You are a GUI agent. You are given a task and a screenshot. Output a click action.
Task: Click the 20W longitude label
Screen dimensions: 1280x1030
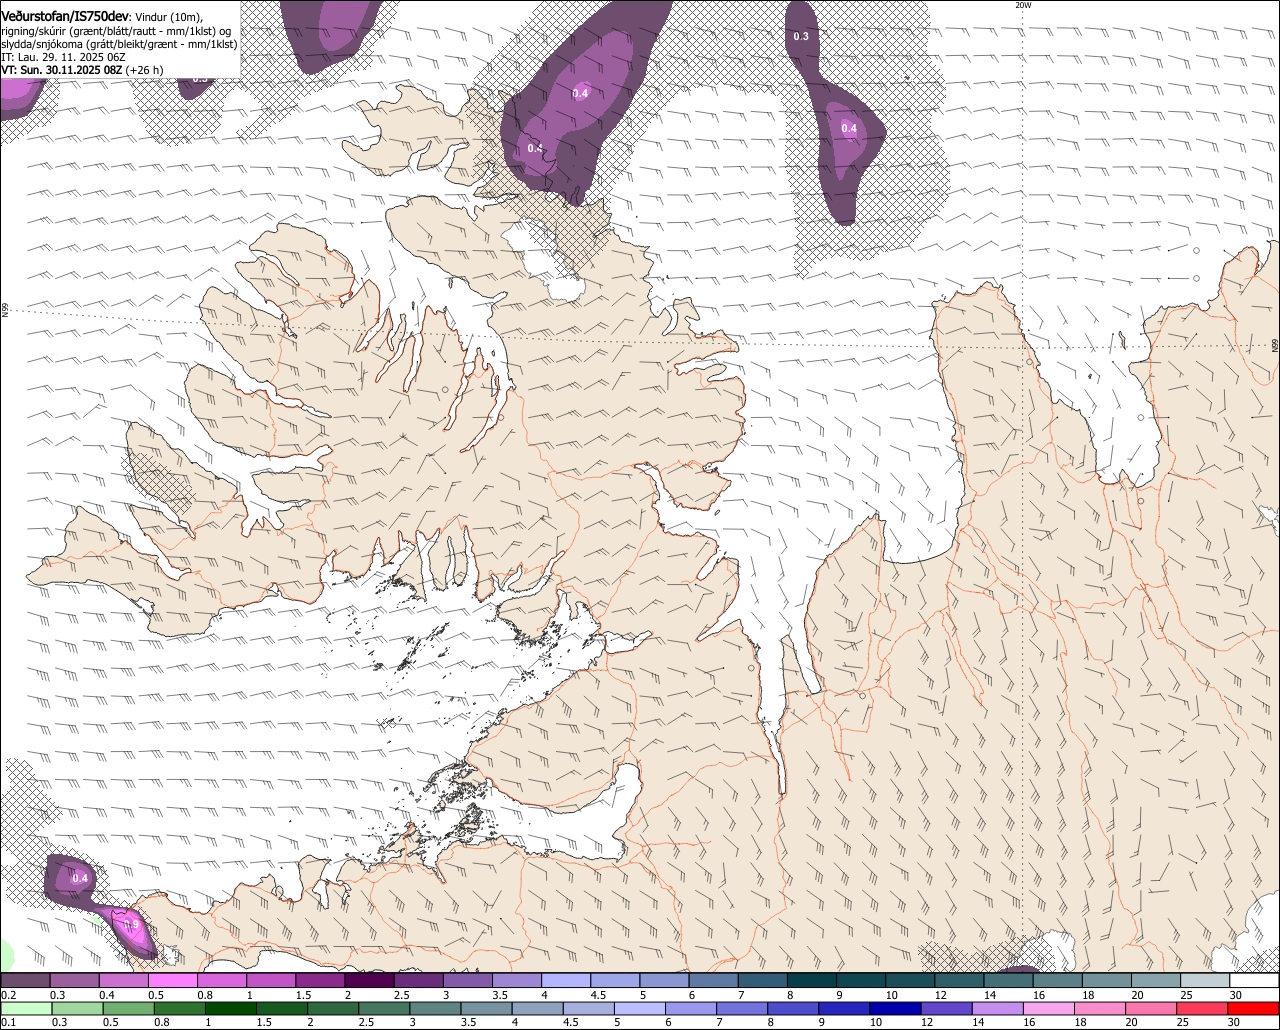[x=1022, y=5]
